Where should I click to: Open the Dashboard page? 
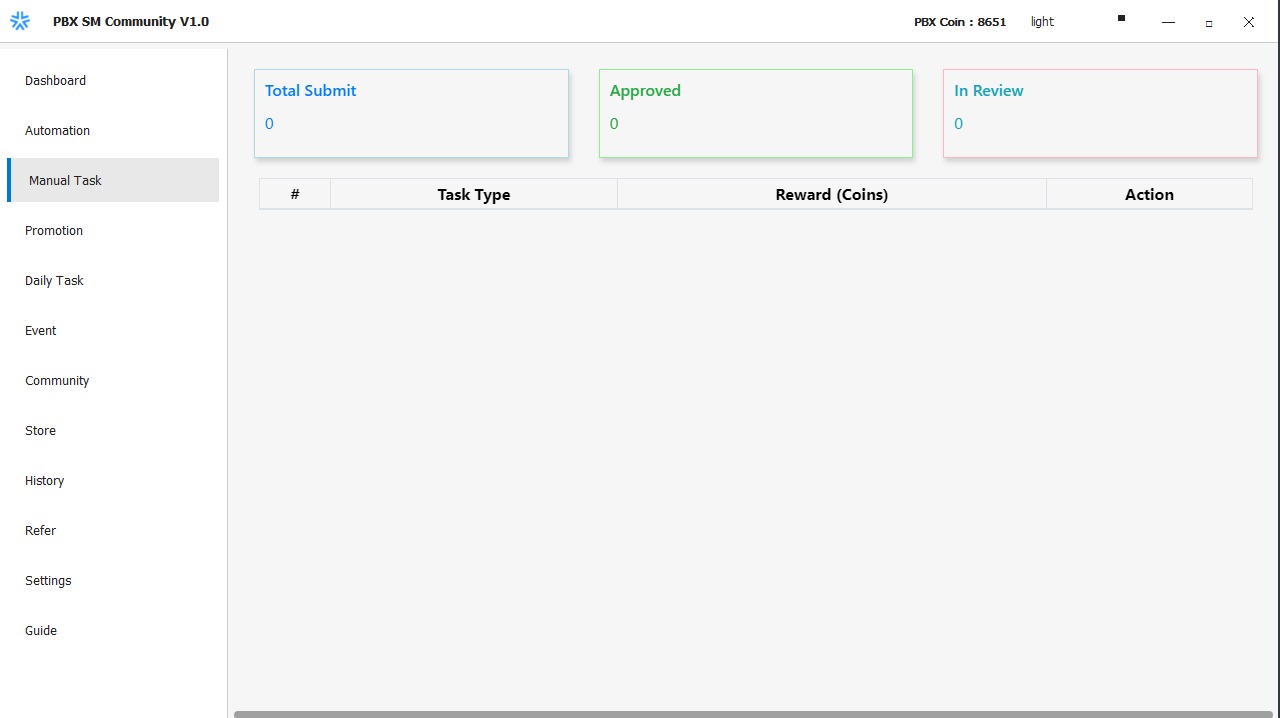(56, 81)
